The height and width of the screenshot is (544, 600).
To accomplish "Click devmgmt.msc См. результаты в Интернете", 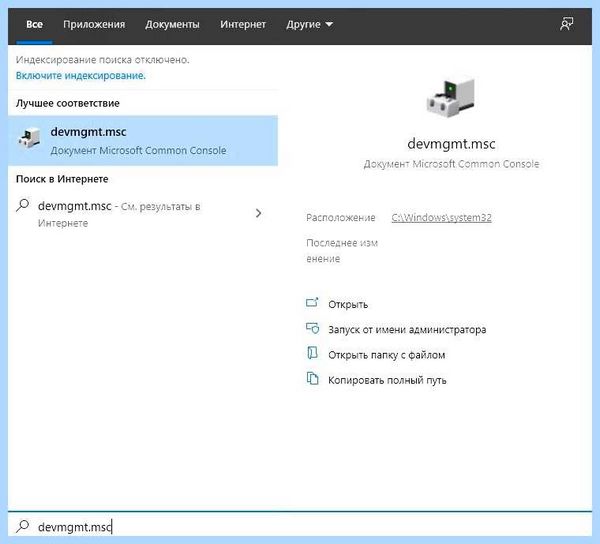I will click(143, 214).
